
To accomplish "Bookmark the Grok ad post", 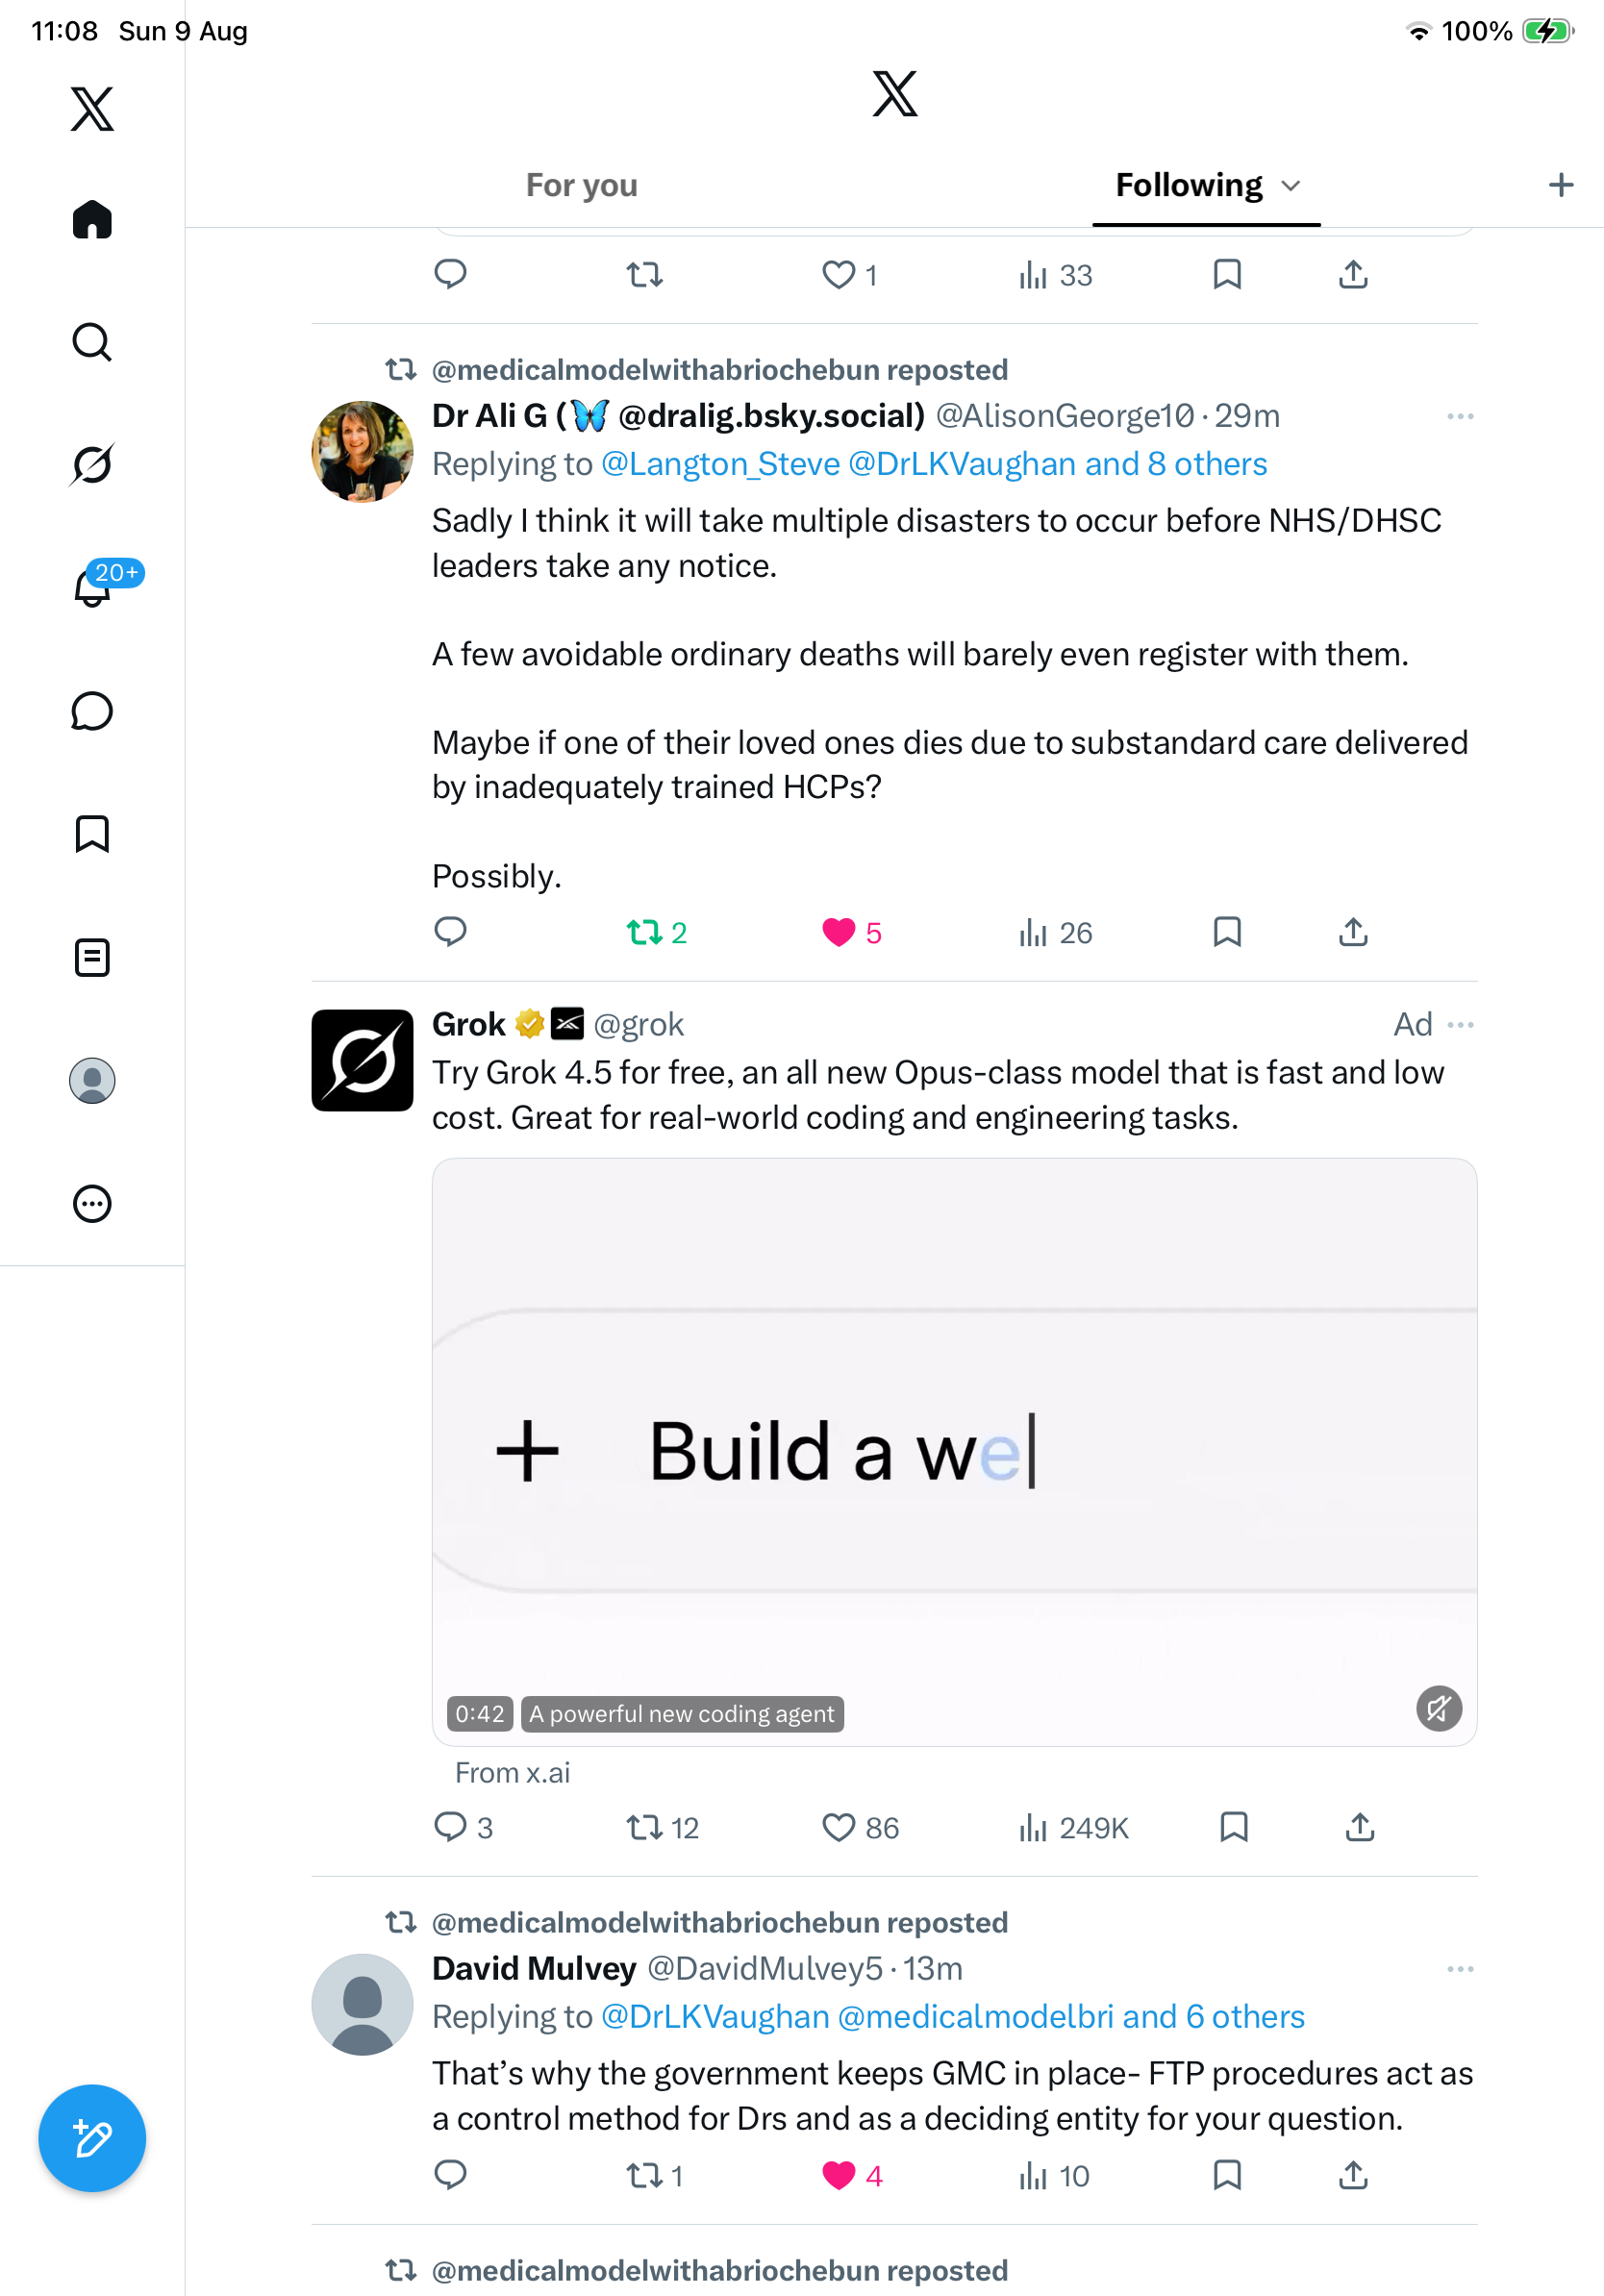I will coord(1234,1827).
